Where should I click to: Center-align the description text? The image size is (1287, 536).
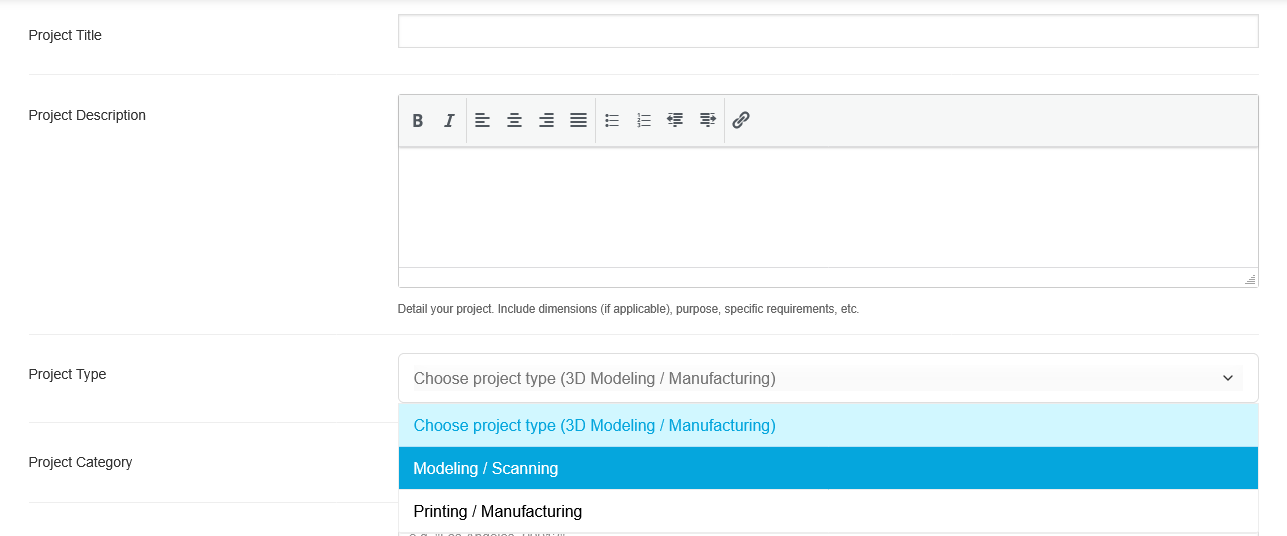(x=514, y=120)
